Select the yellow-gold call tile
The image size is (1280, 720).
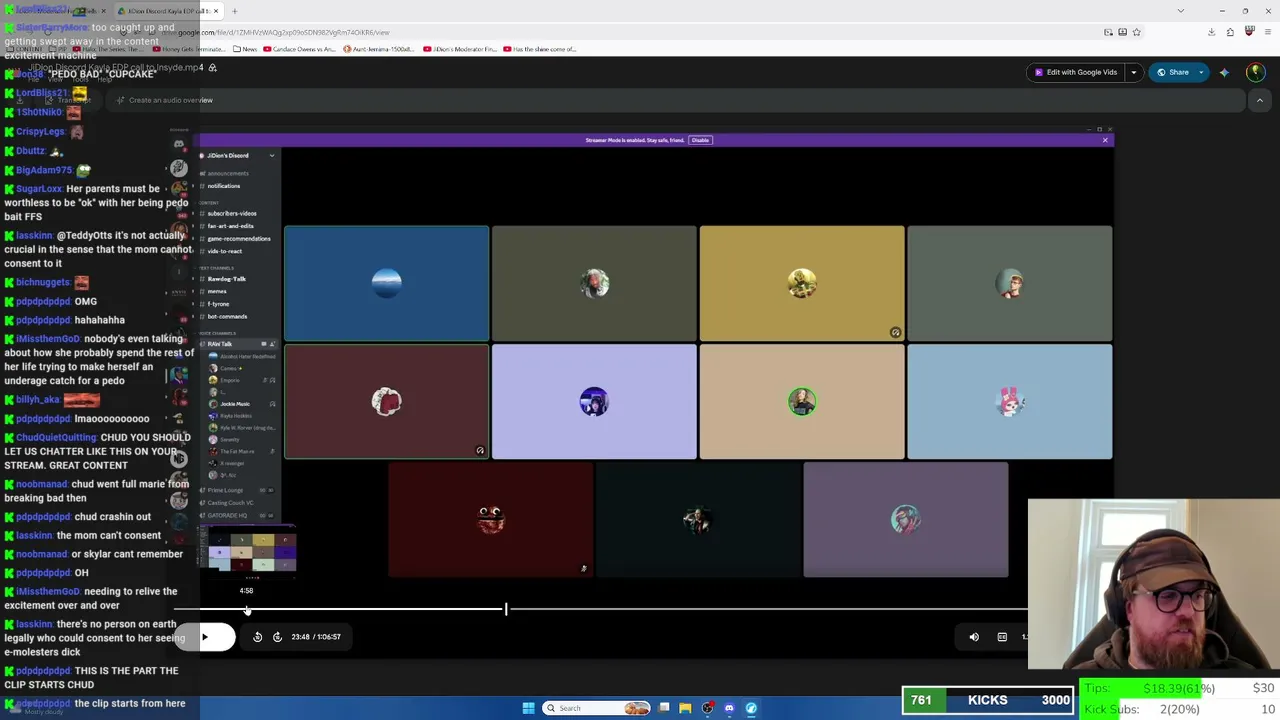802,284
